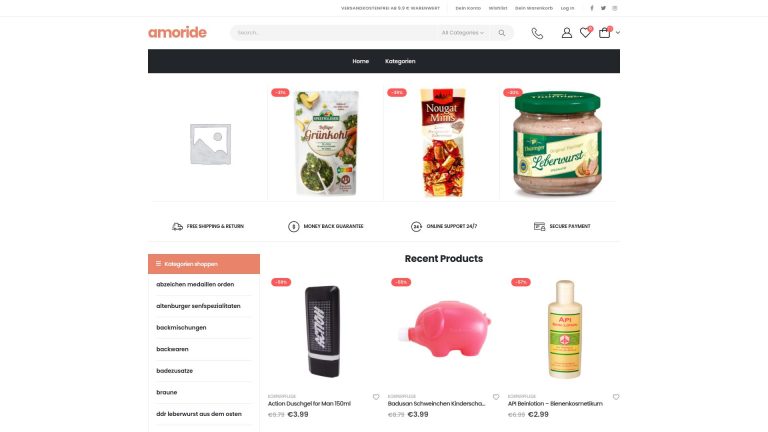Expand the cart dropdown arrow
The height and width of the screenshot is (432, 768).
point(618,33)
